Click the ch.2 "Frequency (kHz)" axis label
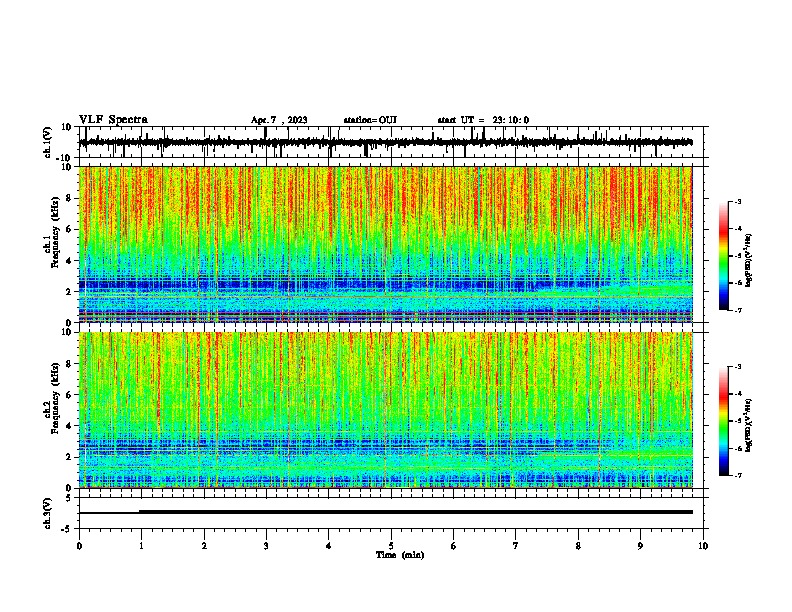The image size is (792, 612). click(x=56, y=398)
